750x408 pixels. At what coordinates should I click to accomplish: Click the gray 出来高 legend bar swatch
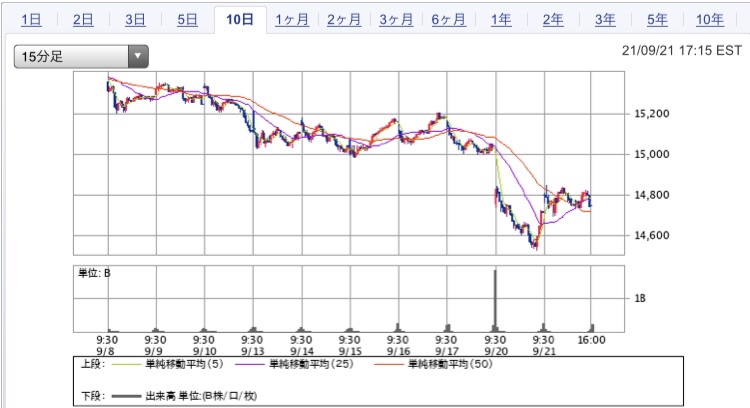click(x=126, y=397)
